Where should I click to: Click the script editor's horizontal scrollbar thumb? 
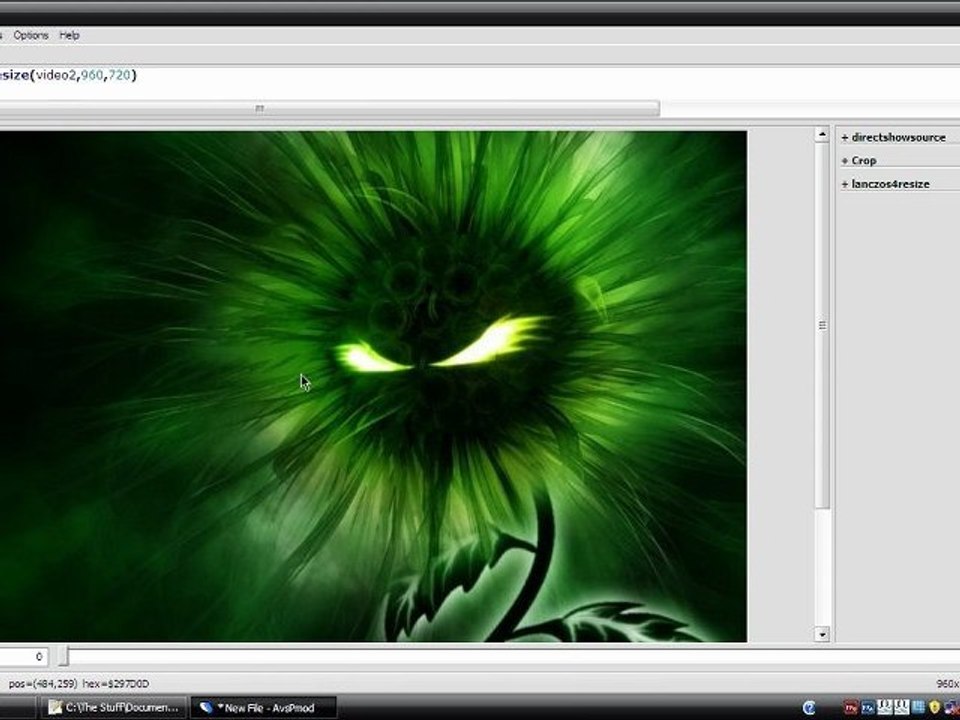[x=329, y=108]
